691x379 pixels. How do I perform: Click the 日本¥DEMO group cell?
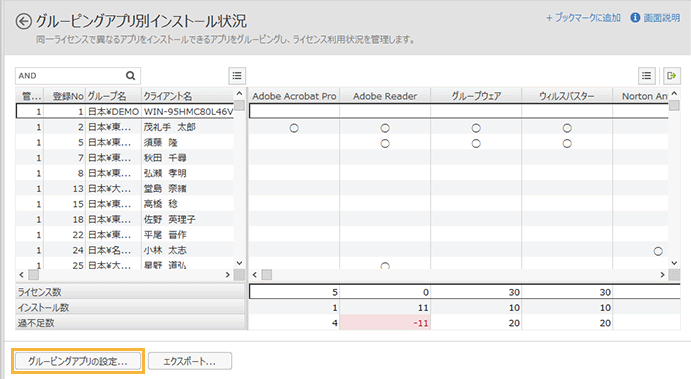pos(113,111)
